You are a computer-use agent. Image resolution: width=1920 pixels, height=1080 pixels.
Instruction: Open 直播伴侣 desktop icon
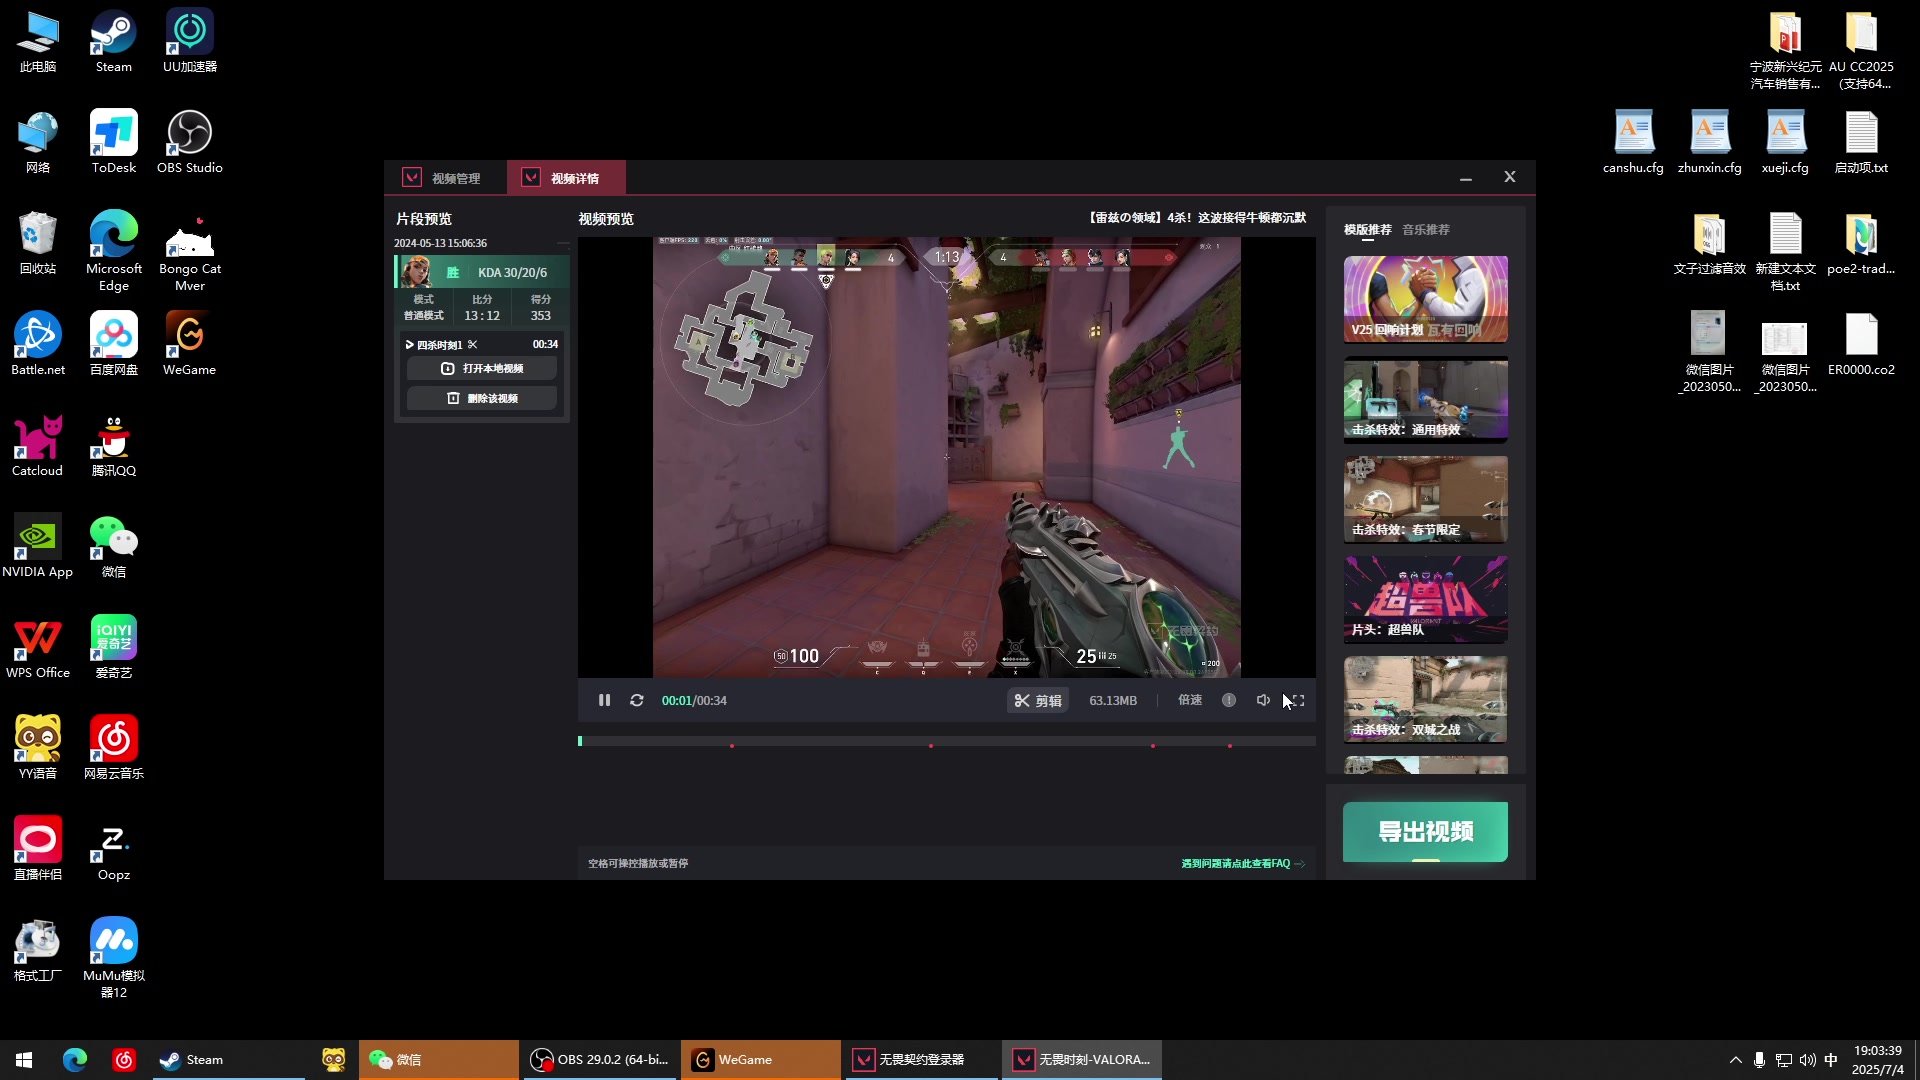pos(38,850)
